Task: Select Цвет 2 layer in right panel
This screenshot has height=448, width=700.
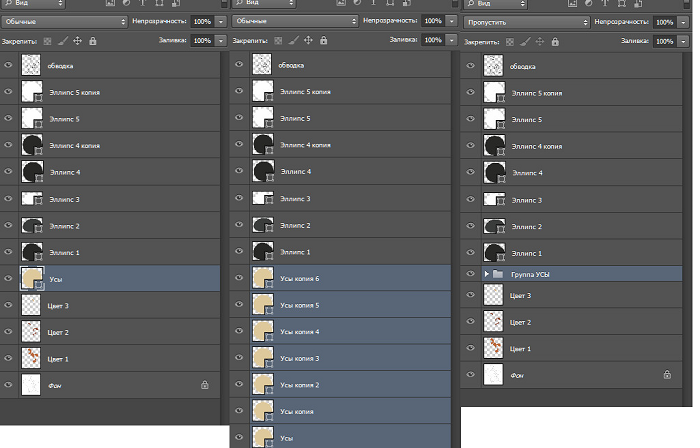Action: point(570,322)
